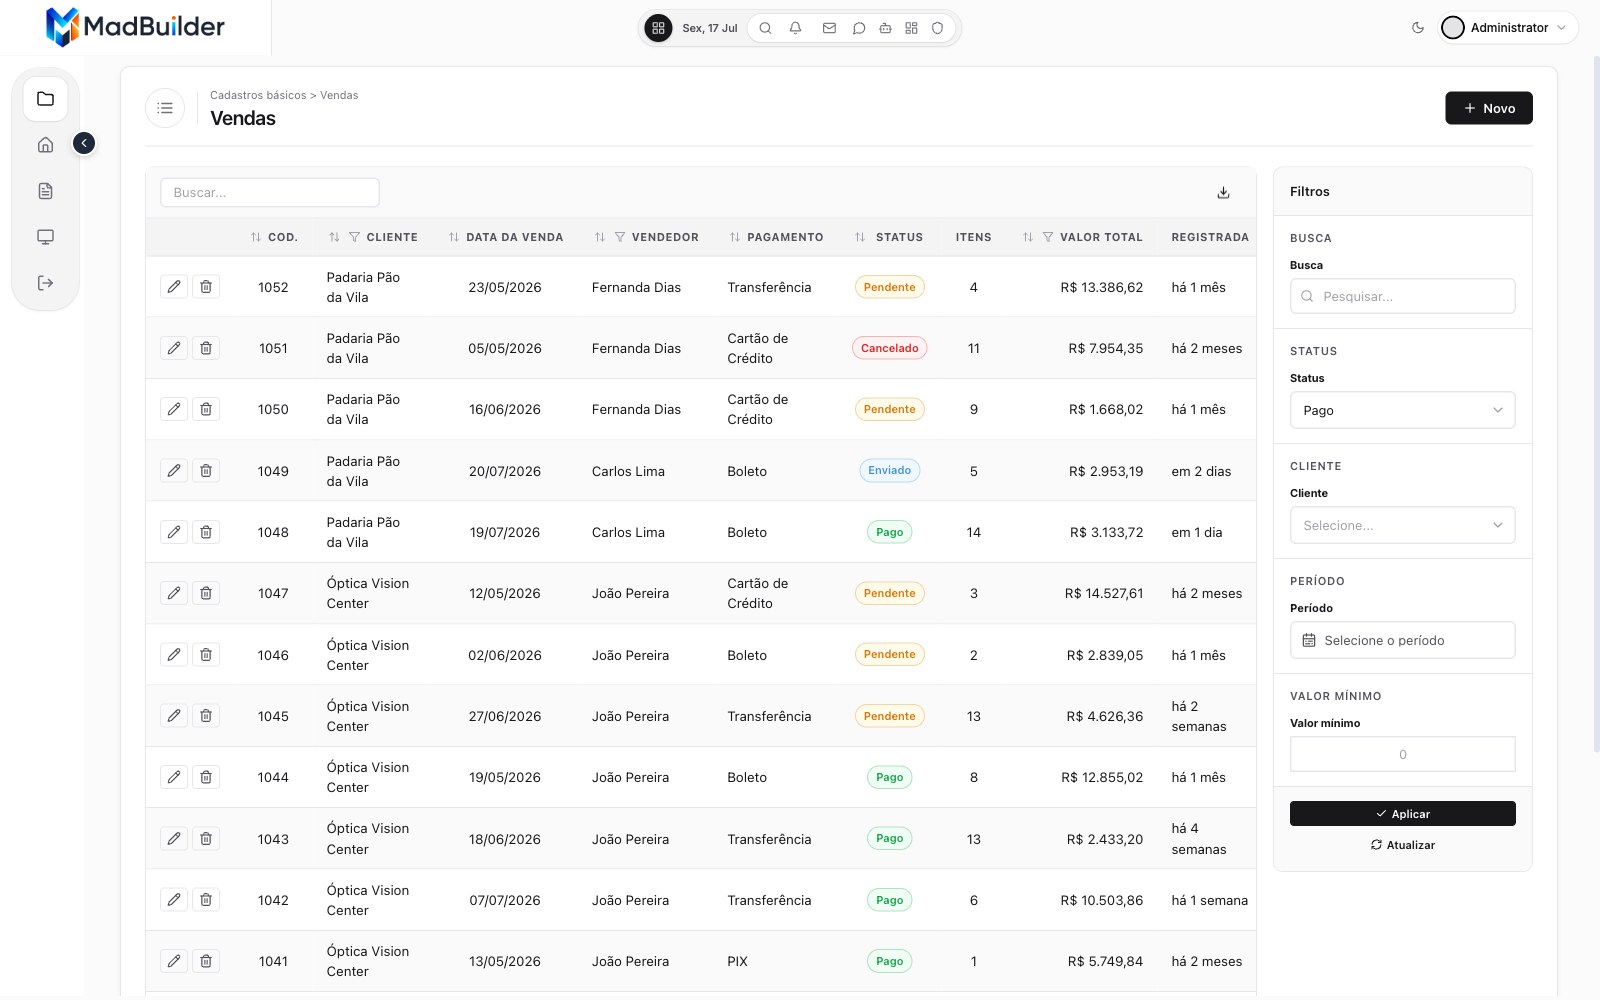
Task: Open the shield security icon
Action: 937,28
